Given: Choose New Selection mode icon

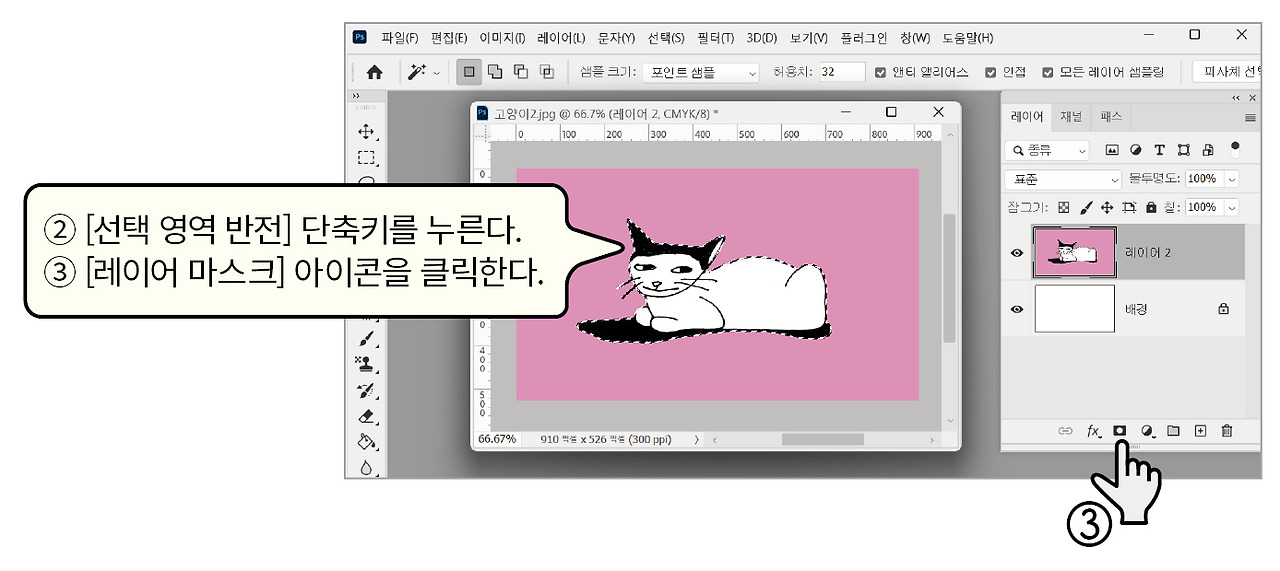Looking at the screenshot, I should (469, 72).
